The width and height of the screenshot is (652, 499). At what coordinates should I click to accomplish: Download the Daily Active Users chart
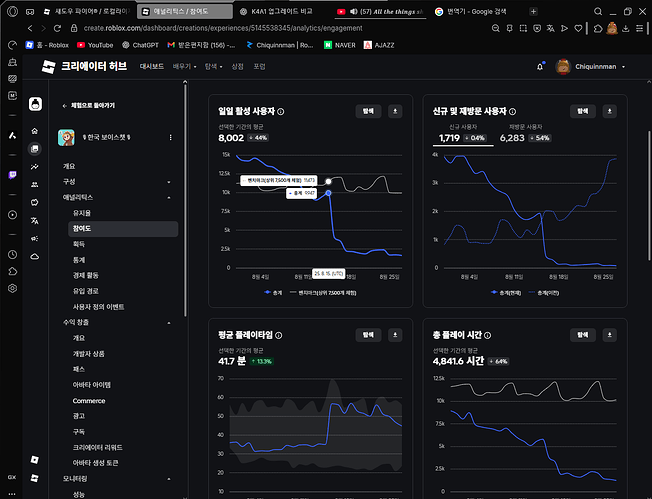[395, 111]
